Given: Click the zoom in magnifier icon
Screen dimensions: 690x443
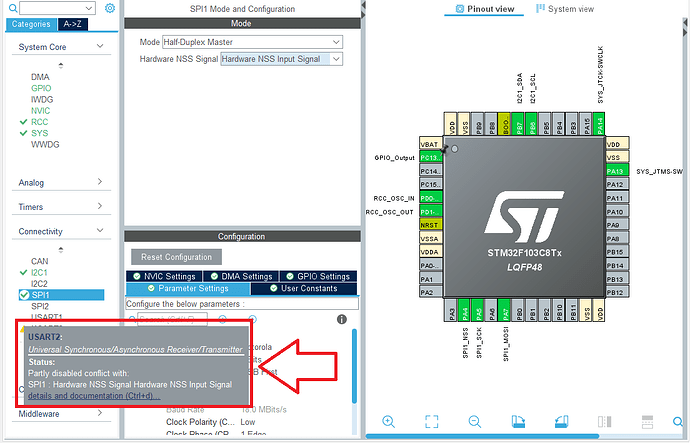Looking at the screenshot, I should [x=389, y=421].
